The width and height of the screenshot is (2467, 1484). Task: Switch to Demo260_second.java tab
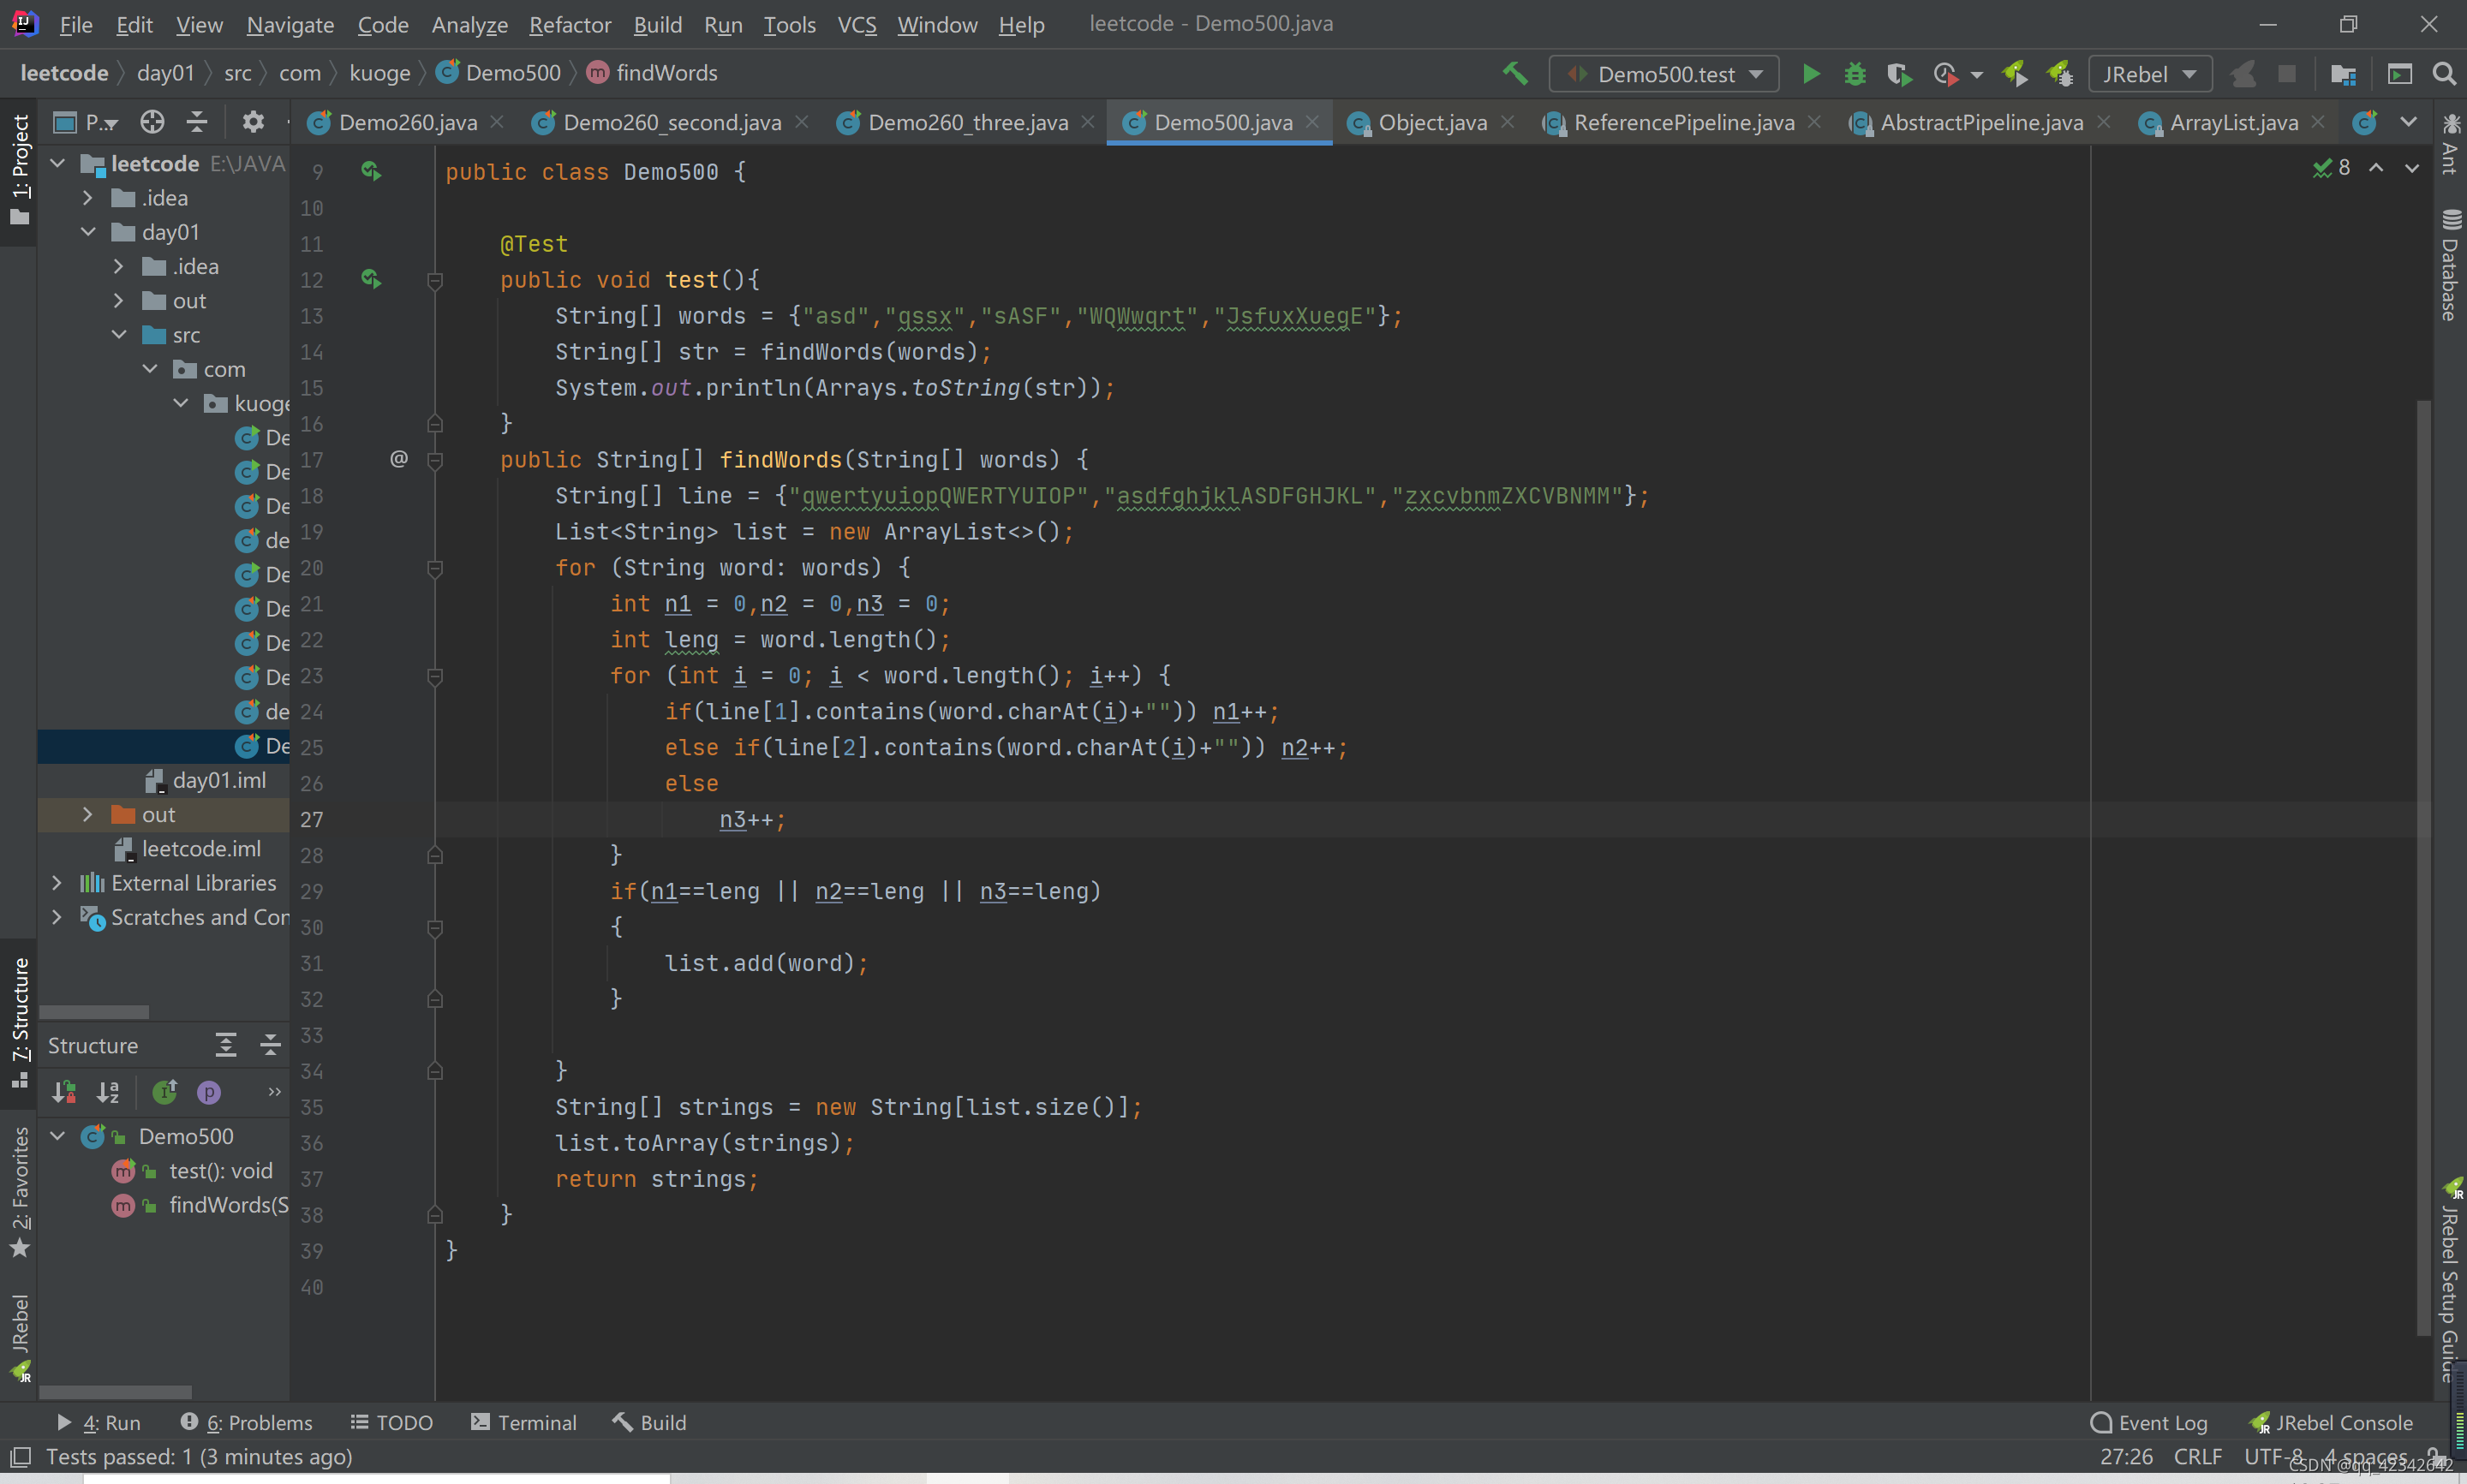click(x=671, y=122)
